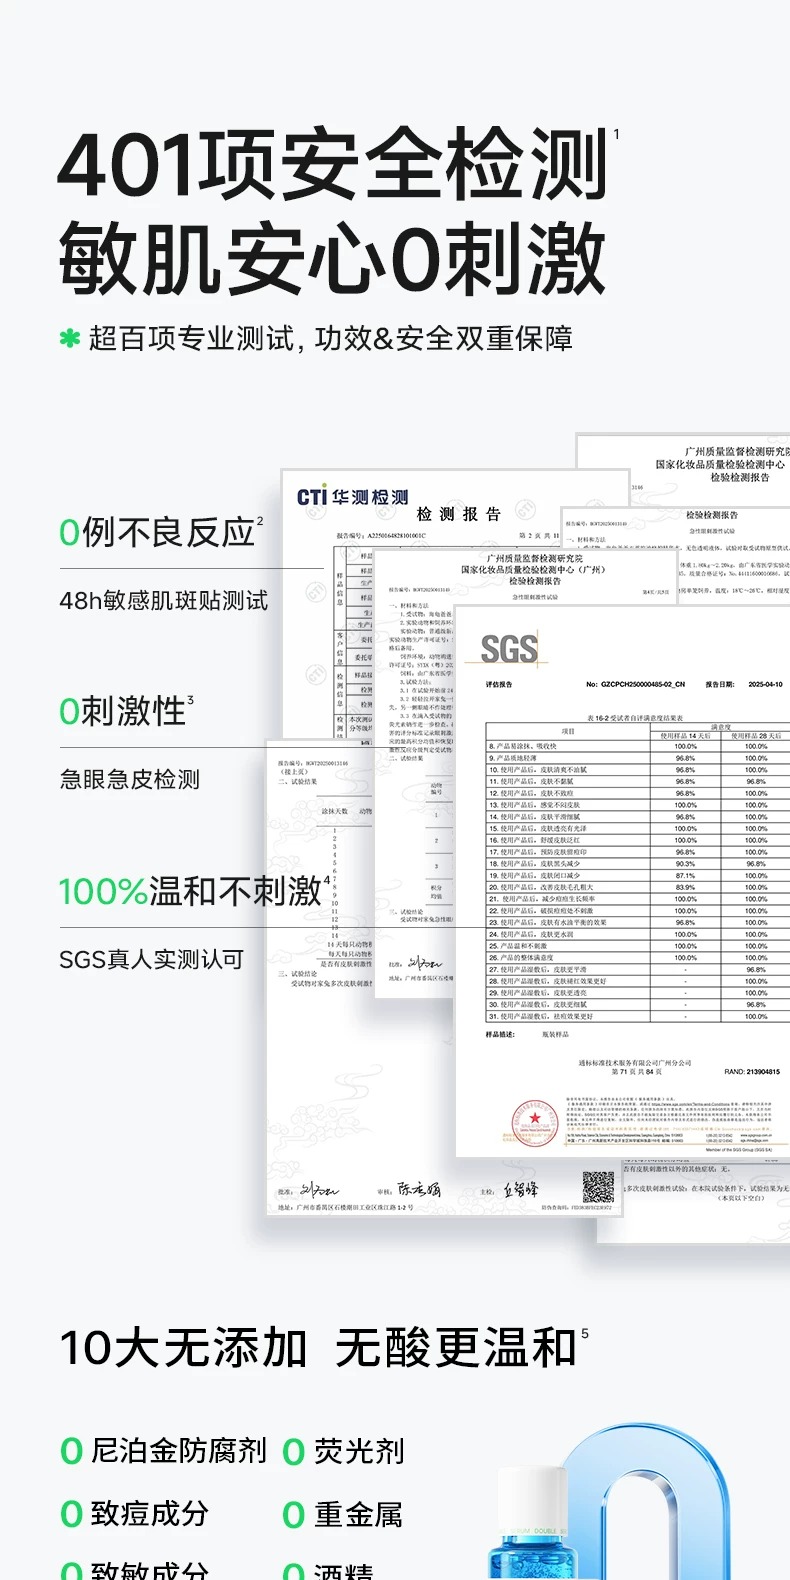Click the 样品描述 label
Image resolution: width=790 pixels, height=1580 pixels.
500,1034
